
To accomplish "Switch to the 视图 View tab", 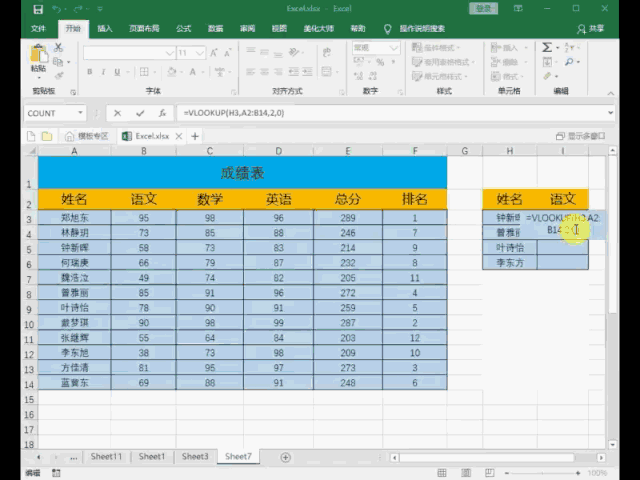I will (x=280, y=29).
